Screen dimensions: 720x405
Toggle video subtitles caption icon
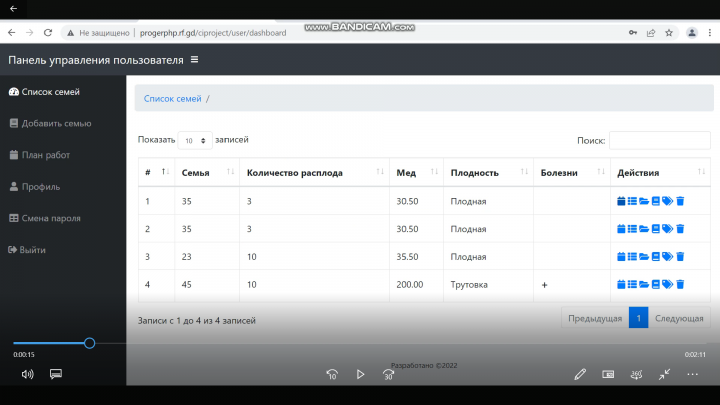coord(56,374)
